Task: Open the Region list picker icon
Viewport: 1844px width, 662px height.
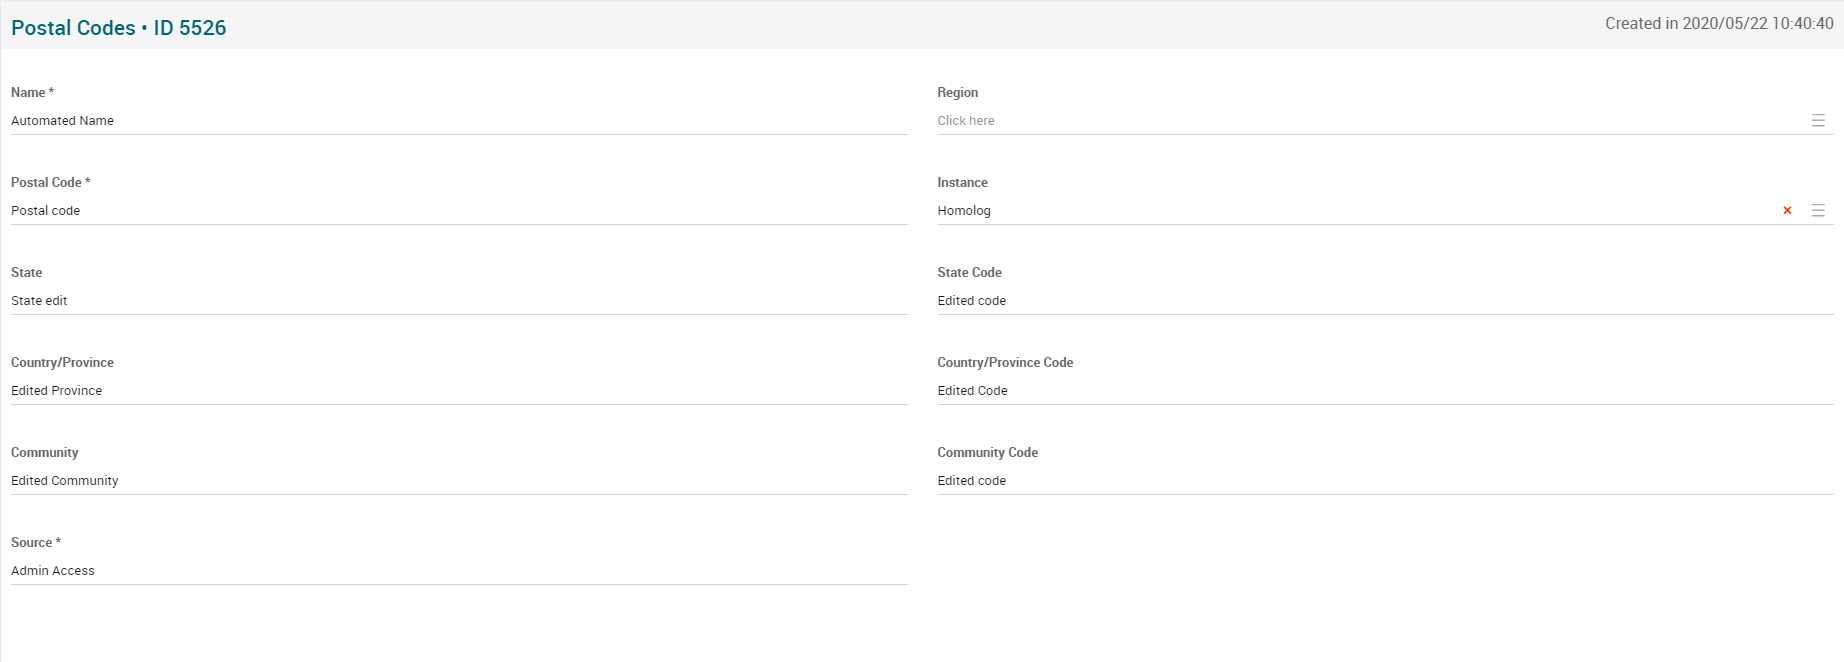Action: [x=1818, y=121]
